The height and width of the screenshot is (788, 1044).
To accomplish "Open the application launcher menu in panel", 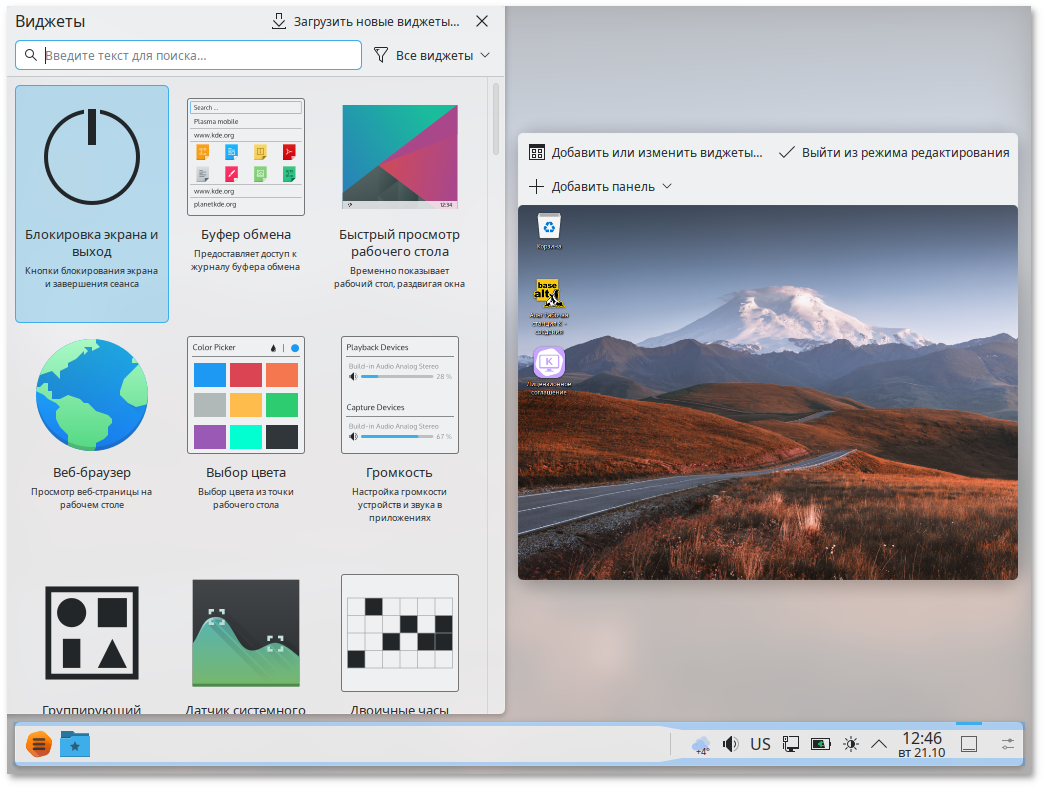I will tap(38, 744).
